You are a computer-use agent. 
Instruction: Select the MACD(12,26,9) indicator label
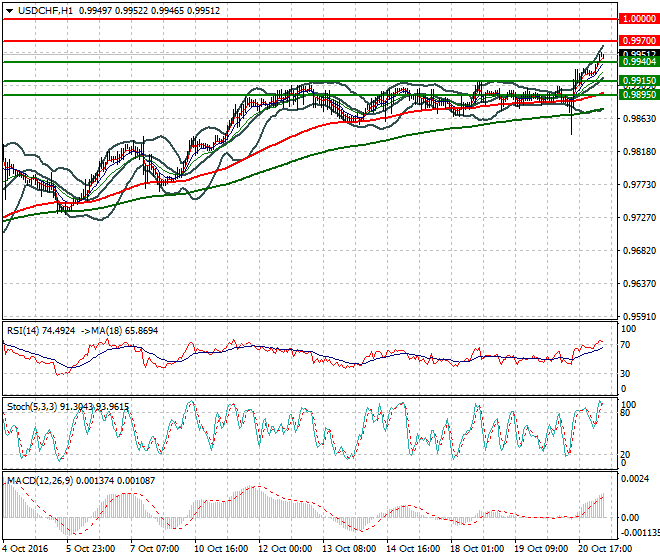[40, 480]
